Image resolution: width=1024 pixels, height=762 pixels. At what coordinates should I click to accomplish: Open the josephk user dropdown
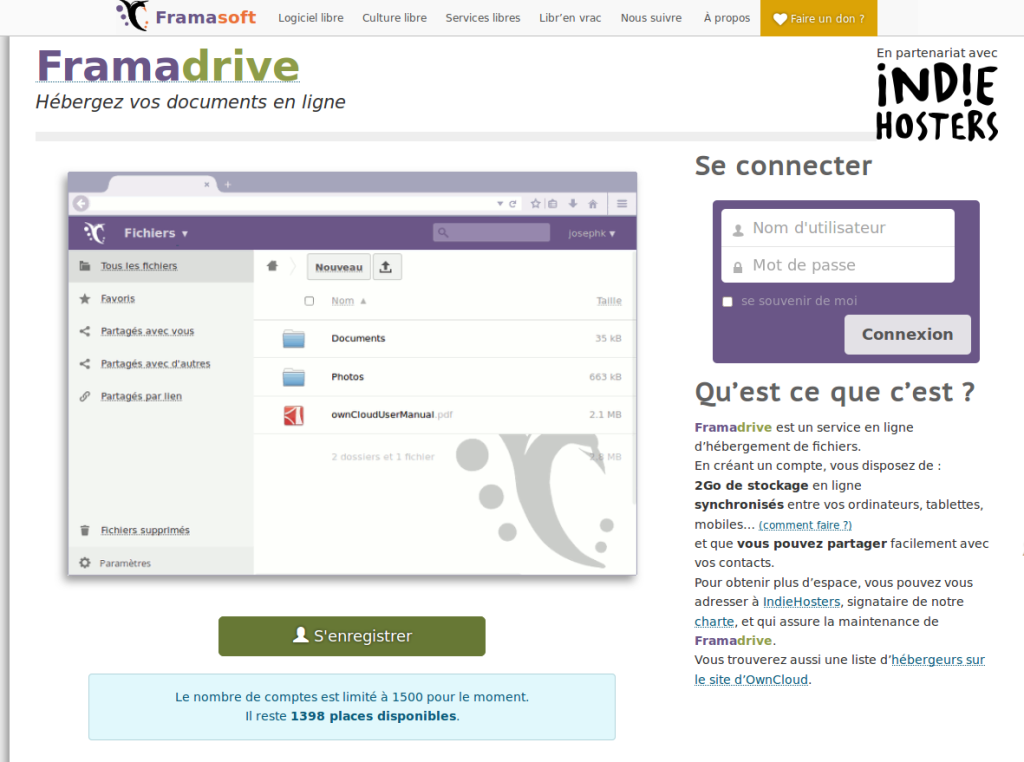point(592,233)
